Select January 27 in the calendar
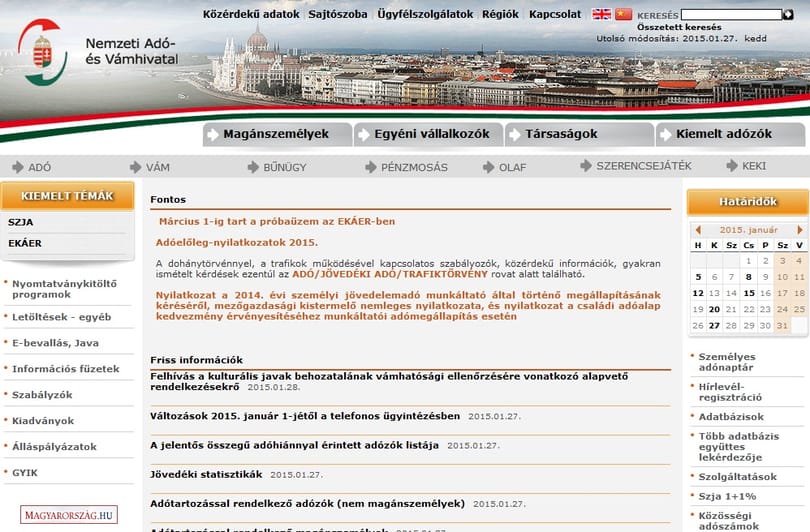 714,325
